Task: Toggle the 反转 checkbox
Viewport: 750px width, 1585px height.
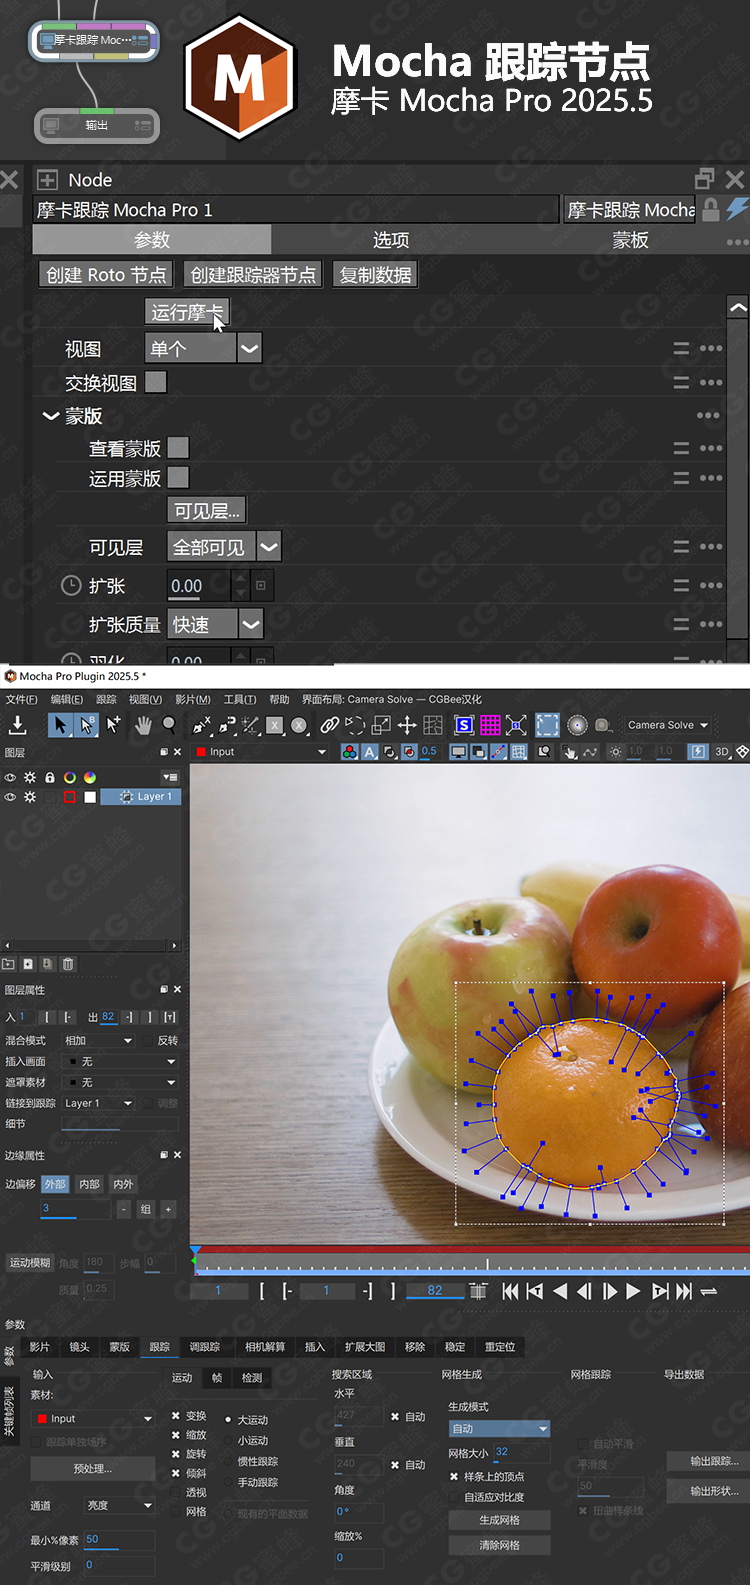Action: [146, 1040]
